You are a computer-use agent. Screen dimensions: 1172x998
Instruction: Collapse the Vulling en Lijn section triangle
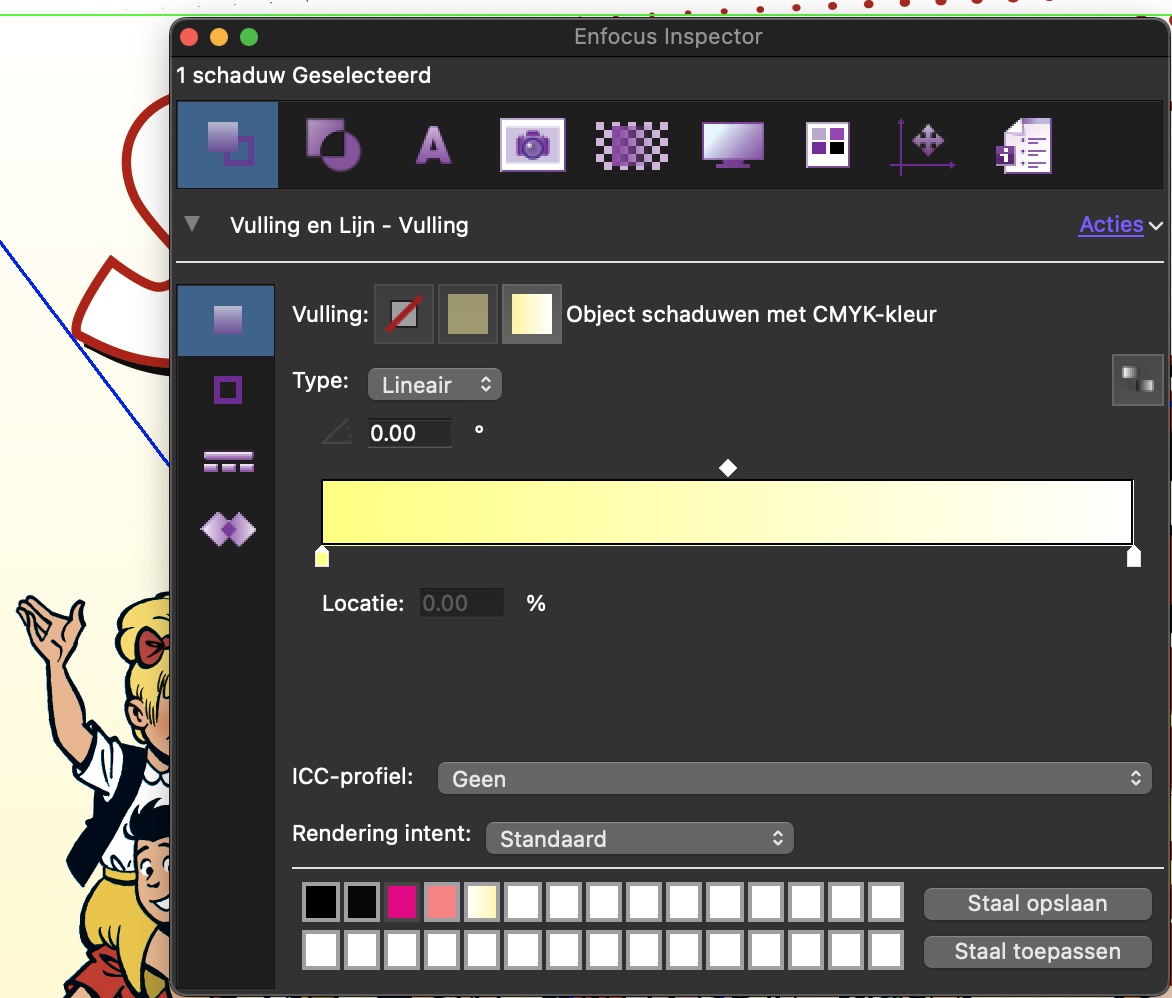[x=192, y=224]
